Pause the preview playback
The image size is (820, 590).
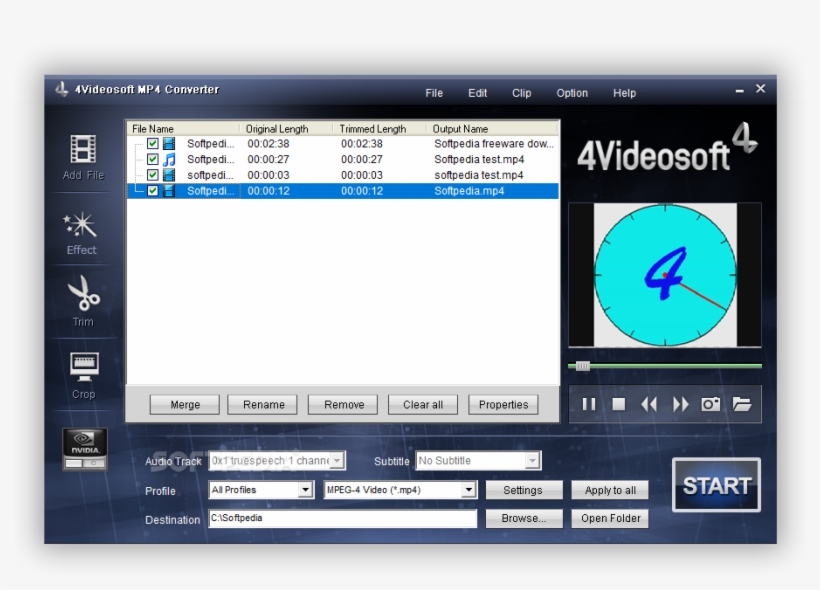pyautogui.click(x=589, y=404)
